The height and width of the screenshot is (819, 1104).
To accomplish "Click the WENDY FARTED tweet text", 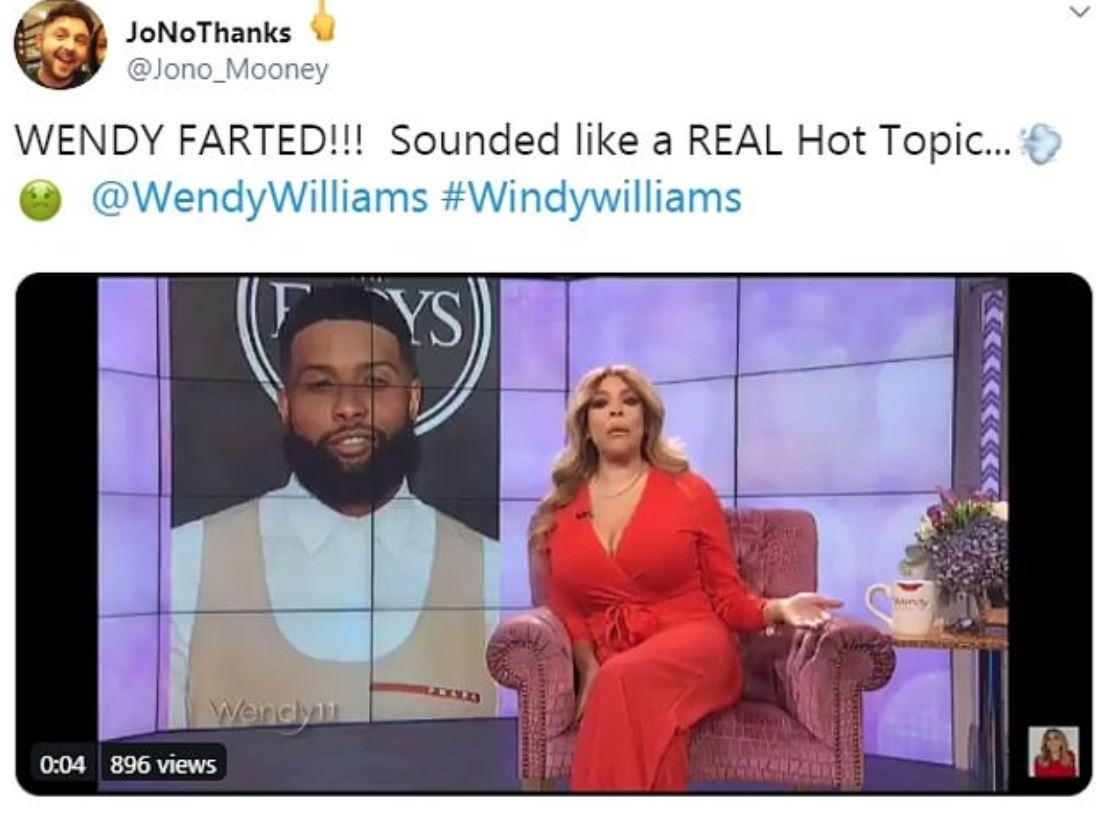I will point(190,141).
